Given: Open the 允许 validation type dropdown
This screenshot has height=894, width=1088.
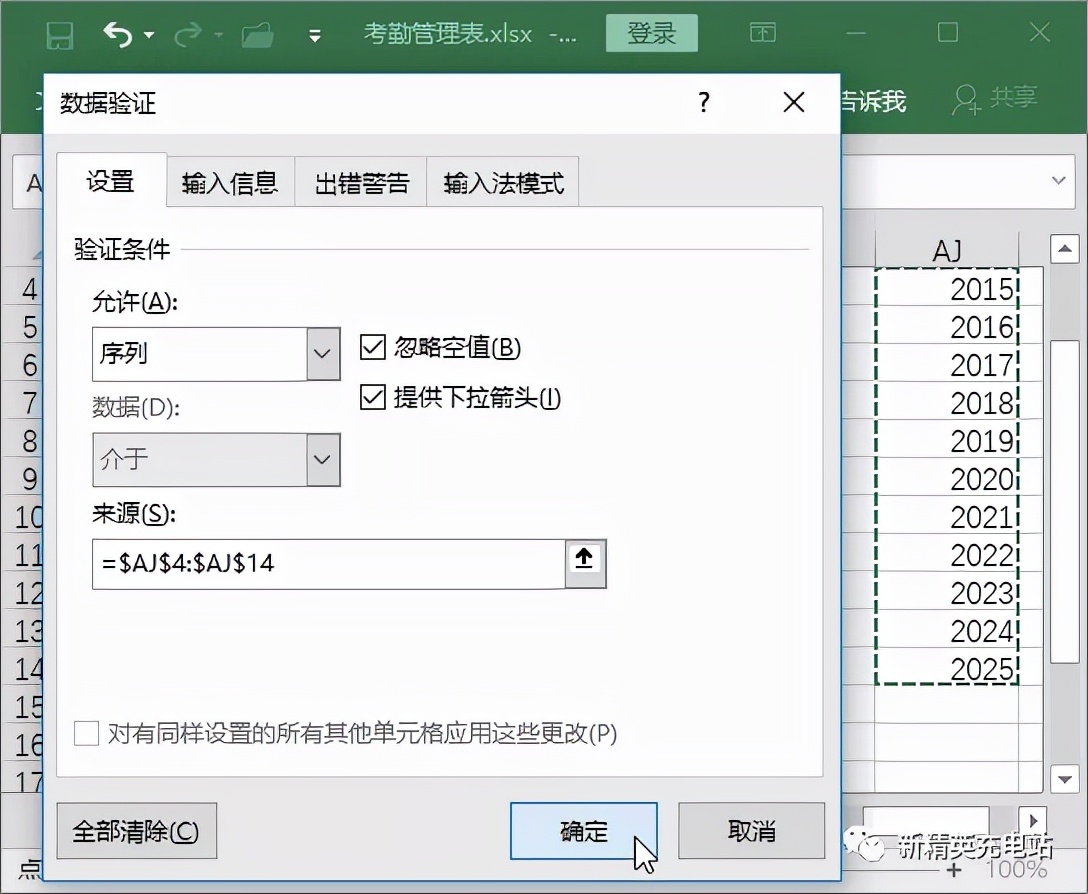Looking at the screenshot, I should 321,354.
